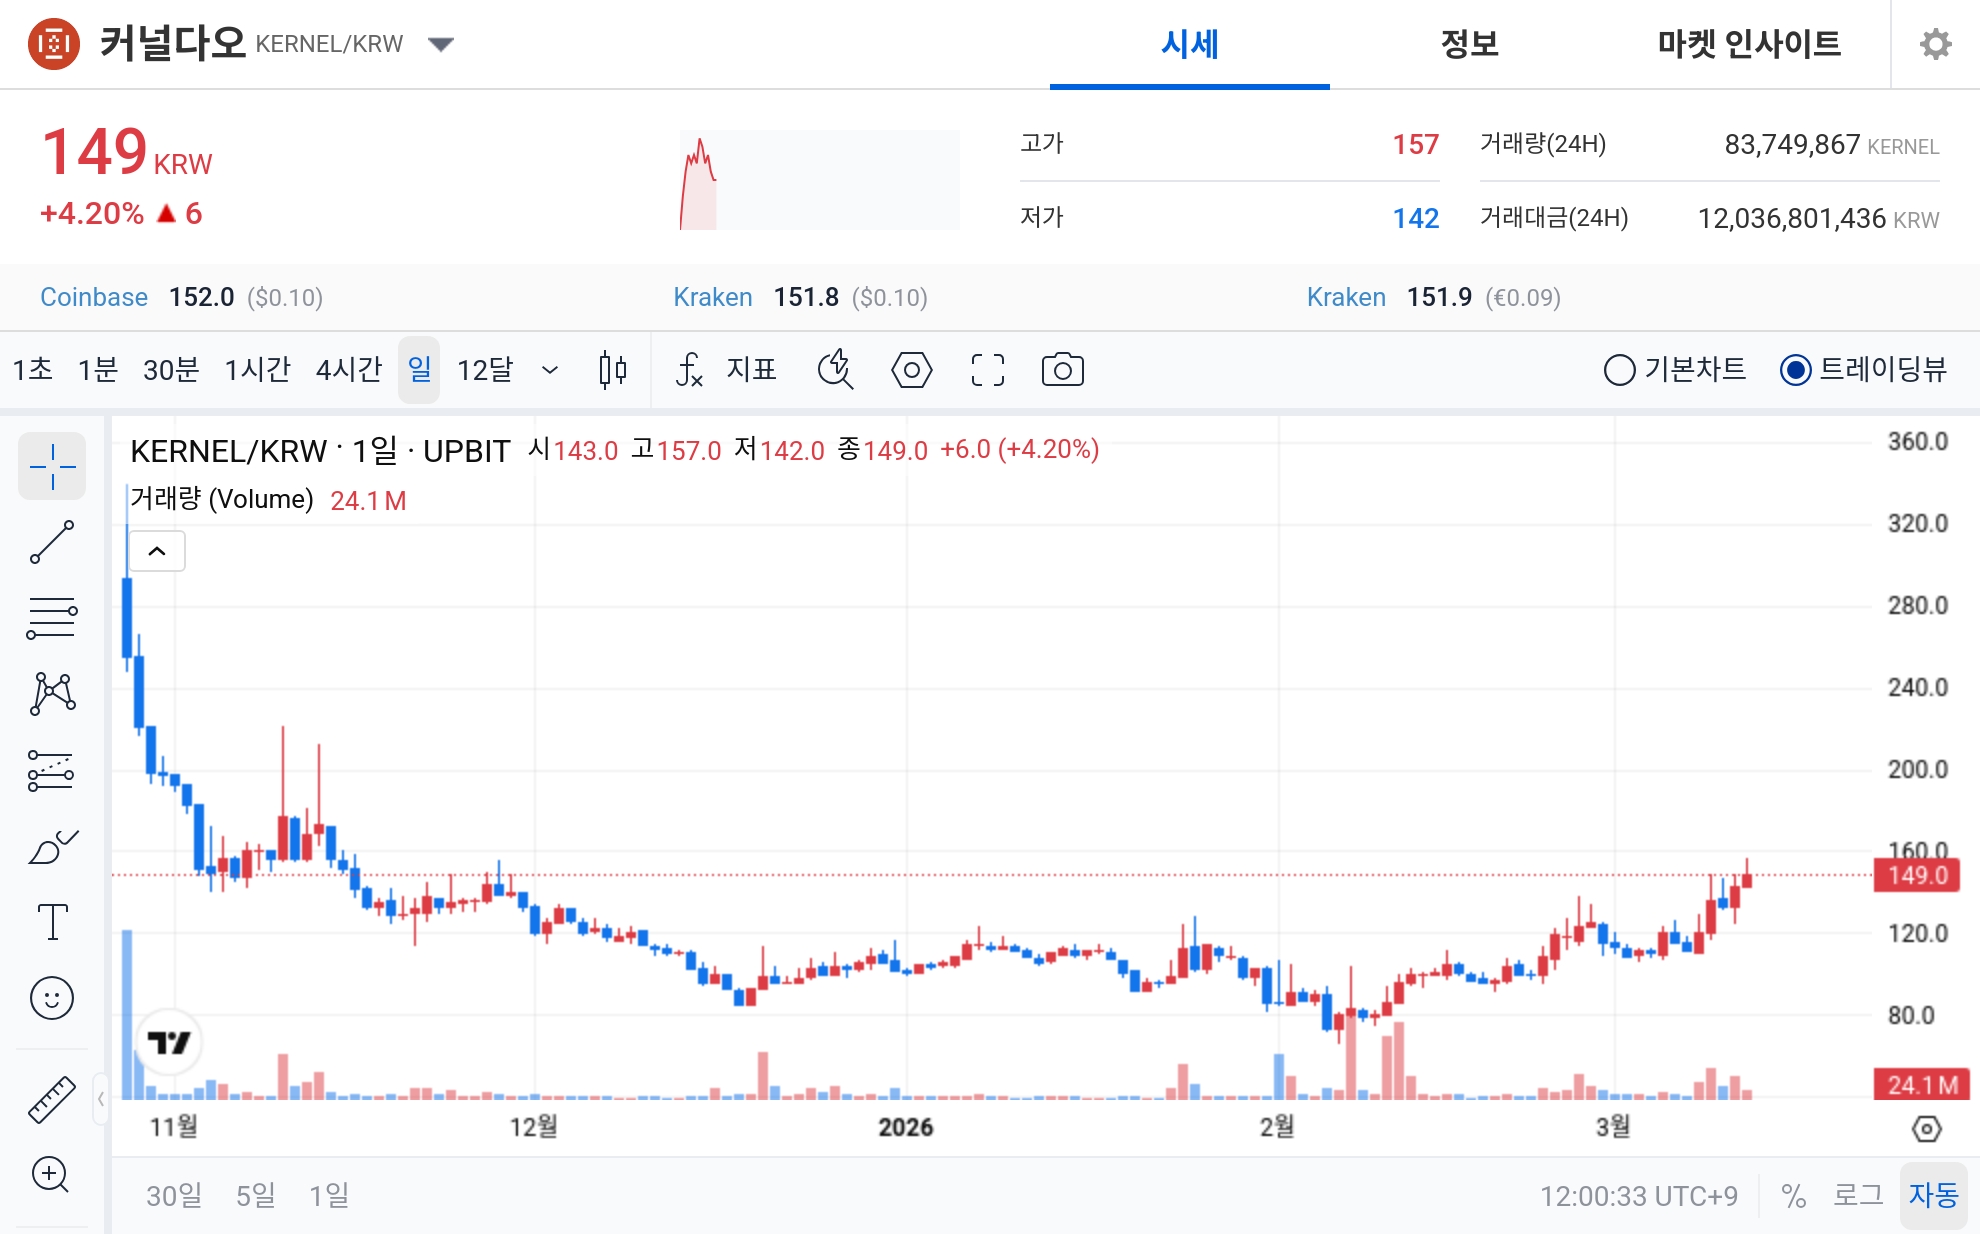Collapse the volume indicator panel
Viewport: 1980px width, 1234px height.
[x=156, y=551]
